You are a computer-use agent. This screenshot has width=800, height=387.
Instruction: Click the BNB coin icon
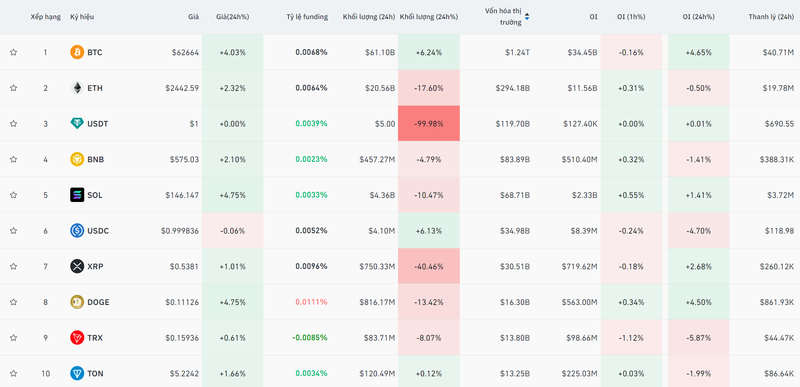pos(77,159)
